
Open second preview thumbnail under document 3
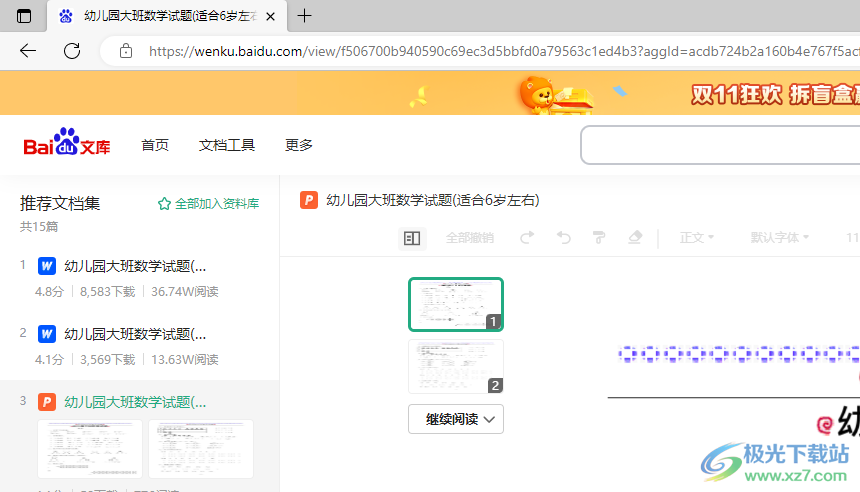pyautogui.click(x=201, y=449)
